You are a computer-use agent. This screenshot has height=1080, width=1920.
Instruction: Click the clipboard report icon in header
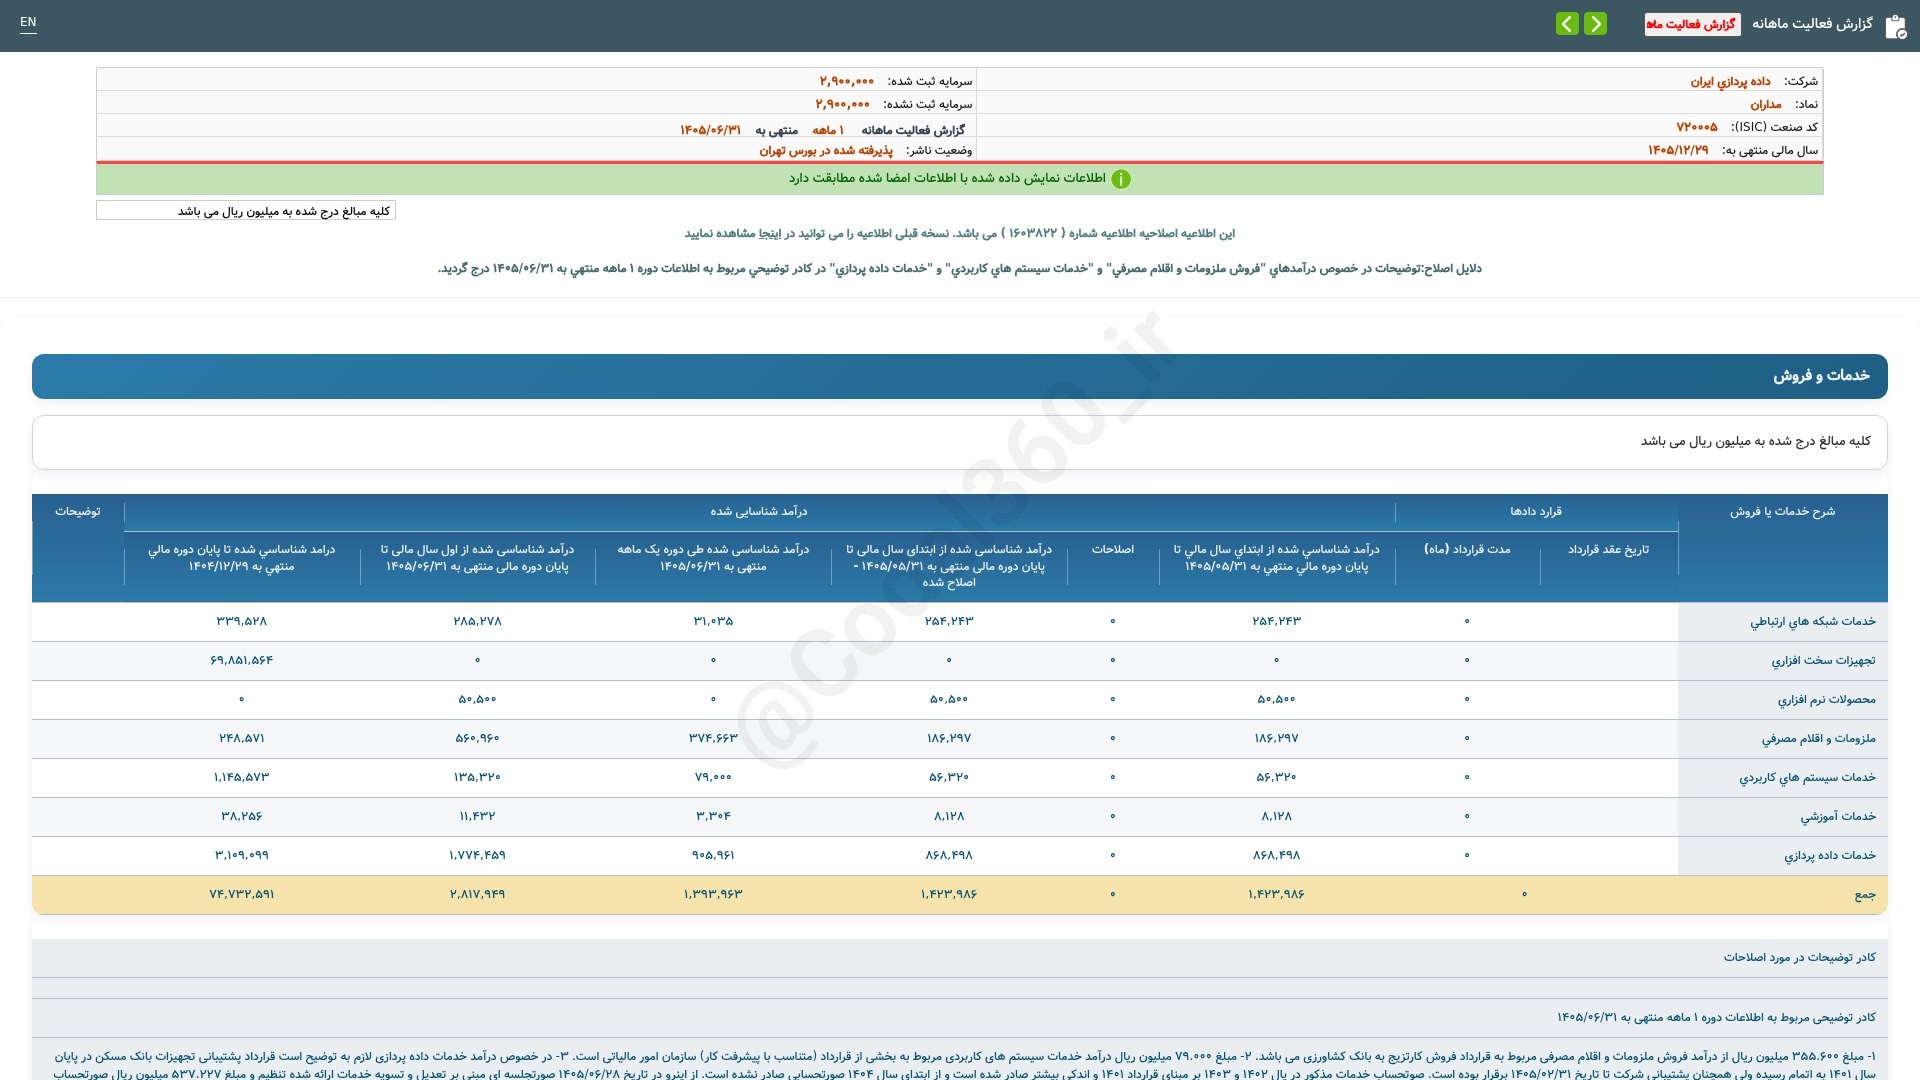(x=1895, y=26)
